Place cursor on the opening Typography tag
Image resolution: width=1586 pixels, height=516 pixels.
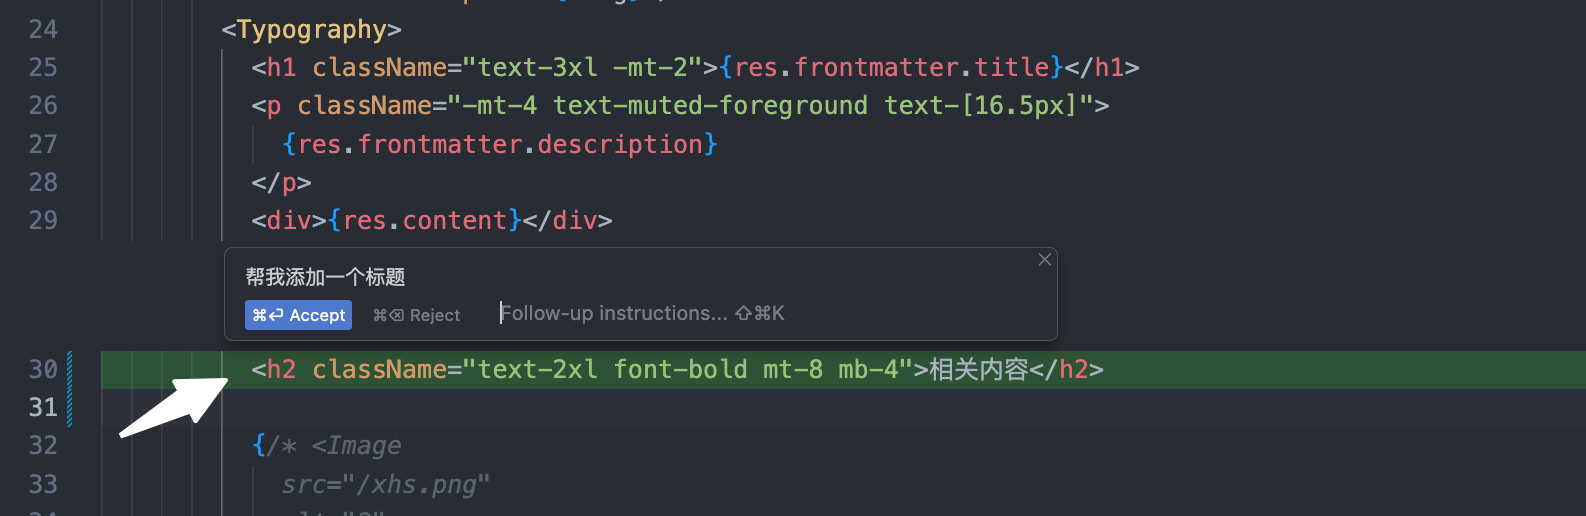point(311,30)
